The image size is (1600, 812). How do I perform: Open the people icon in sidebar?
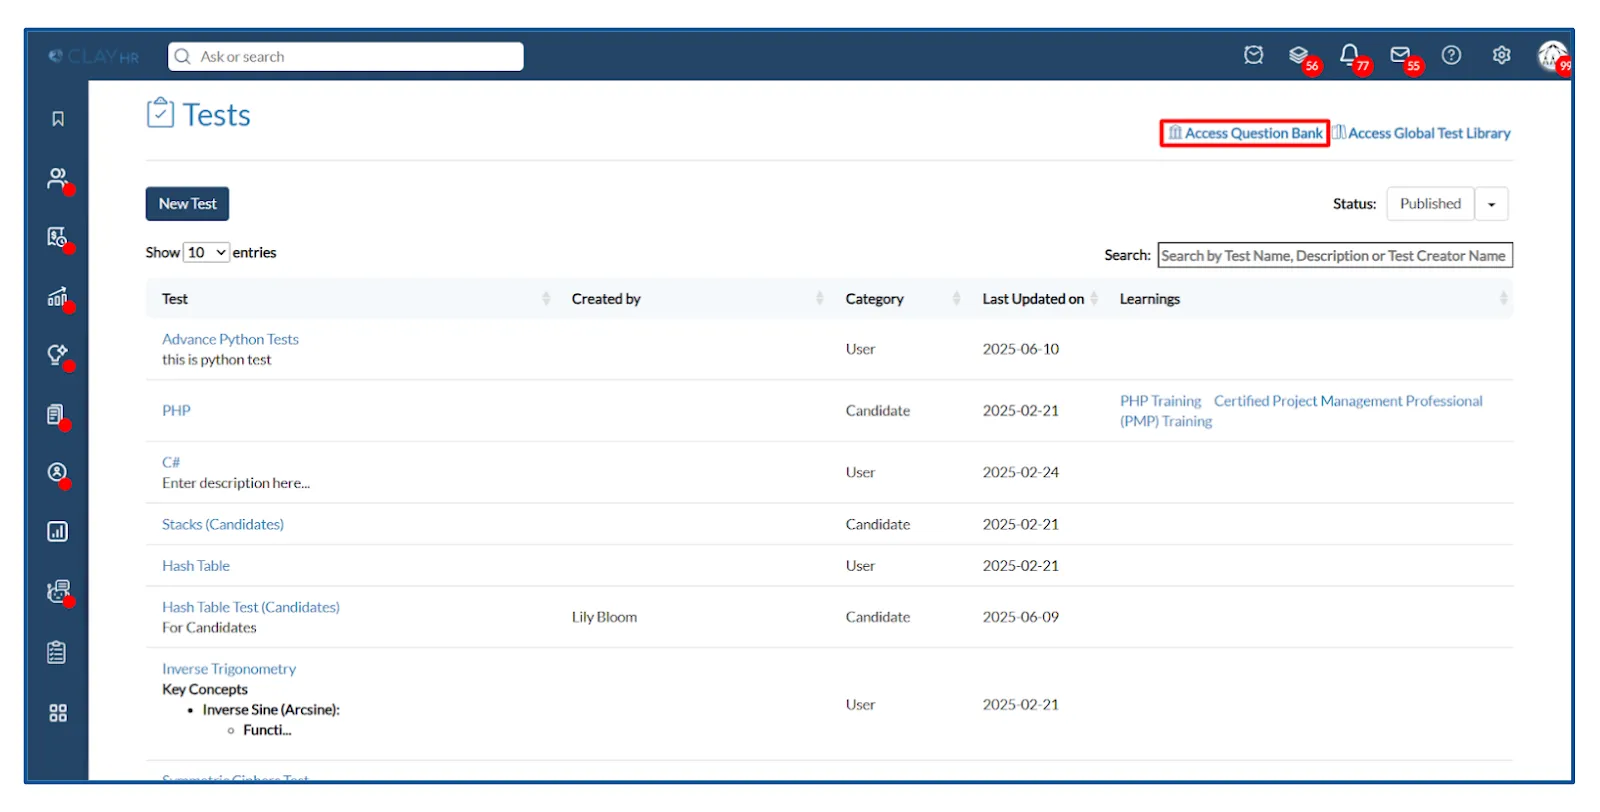click(58, 179)
